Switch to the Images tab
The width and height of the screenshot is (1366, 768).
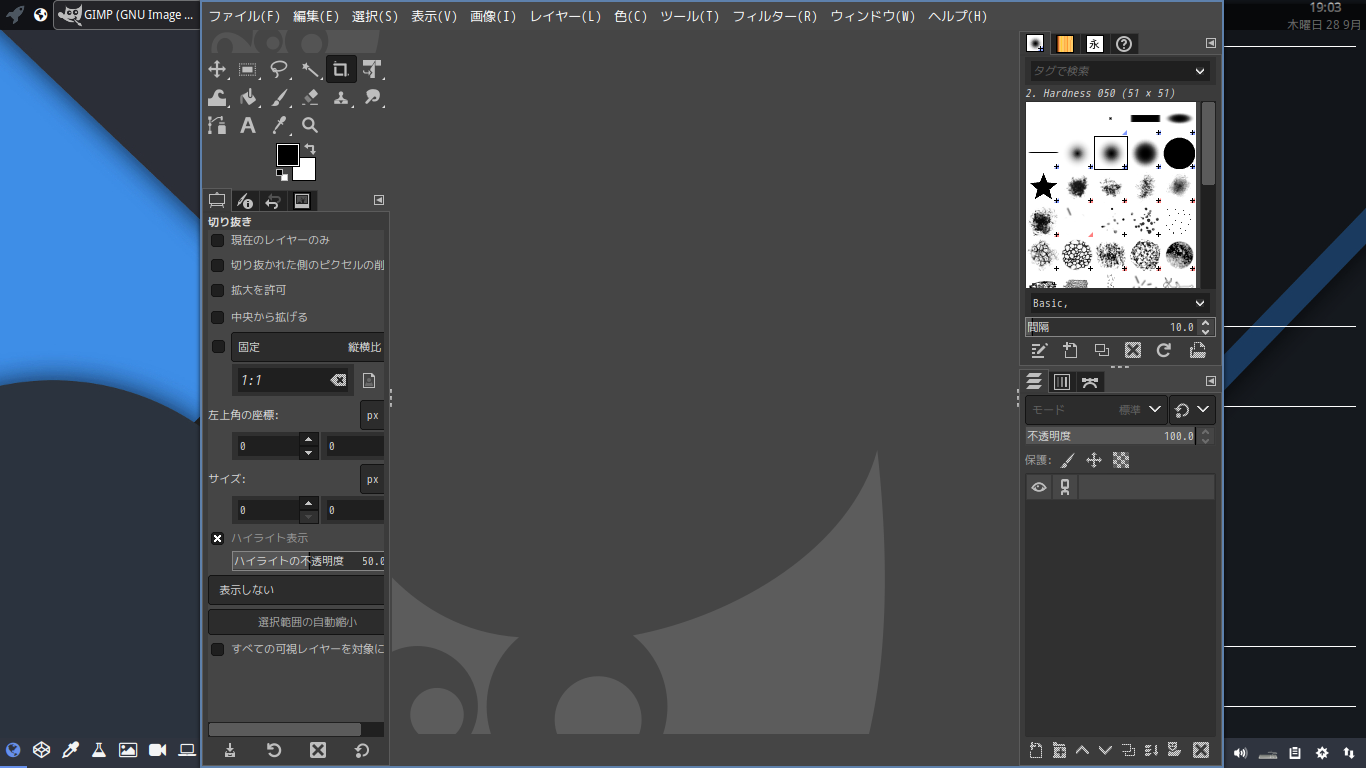tap(302, 201)
